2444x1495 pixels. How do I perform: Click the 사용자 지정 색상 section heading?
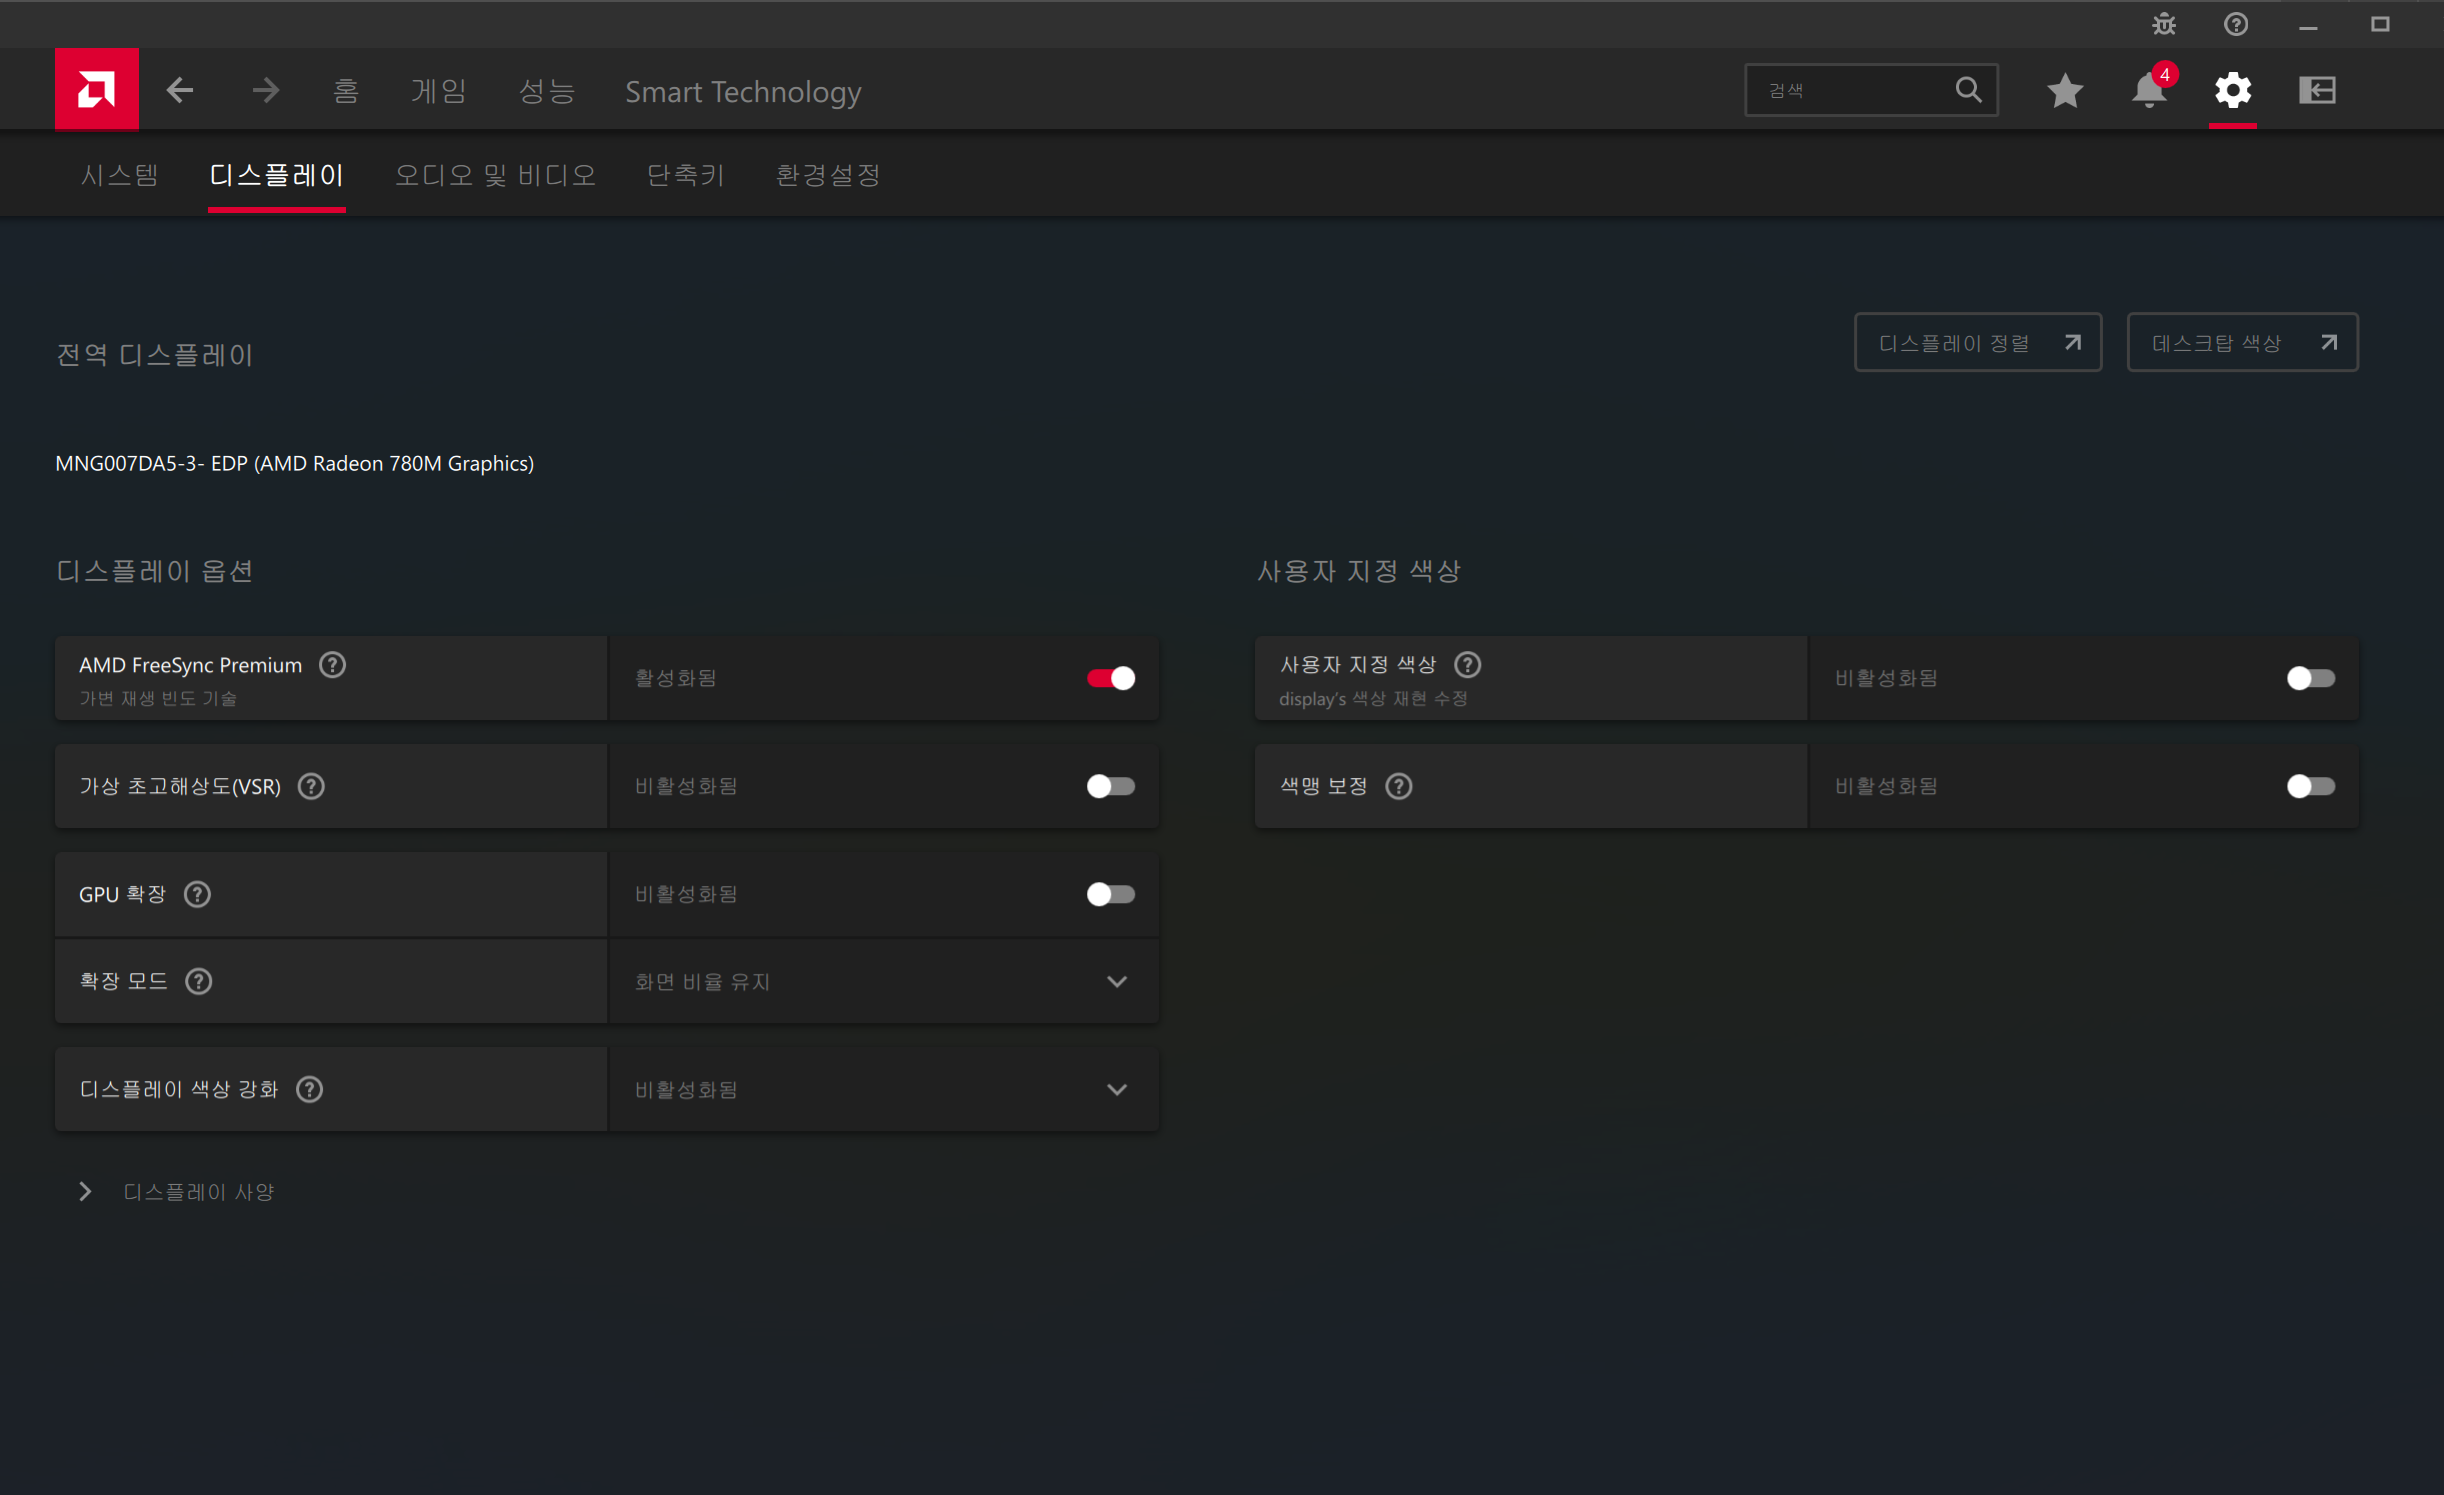(x=1359, y=571)
